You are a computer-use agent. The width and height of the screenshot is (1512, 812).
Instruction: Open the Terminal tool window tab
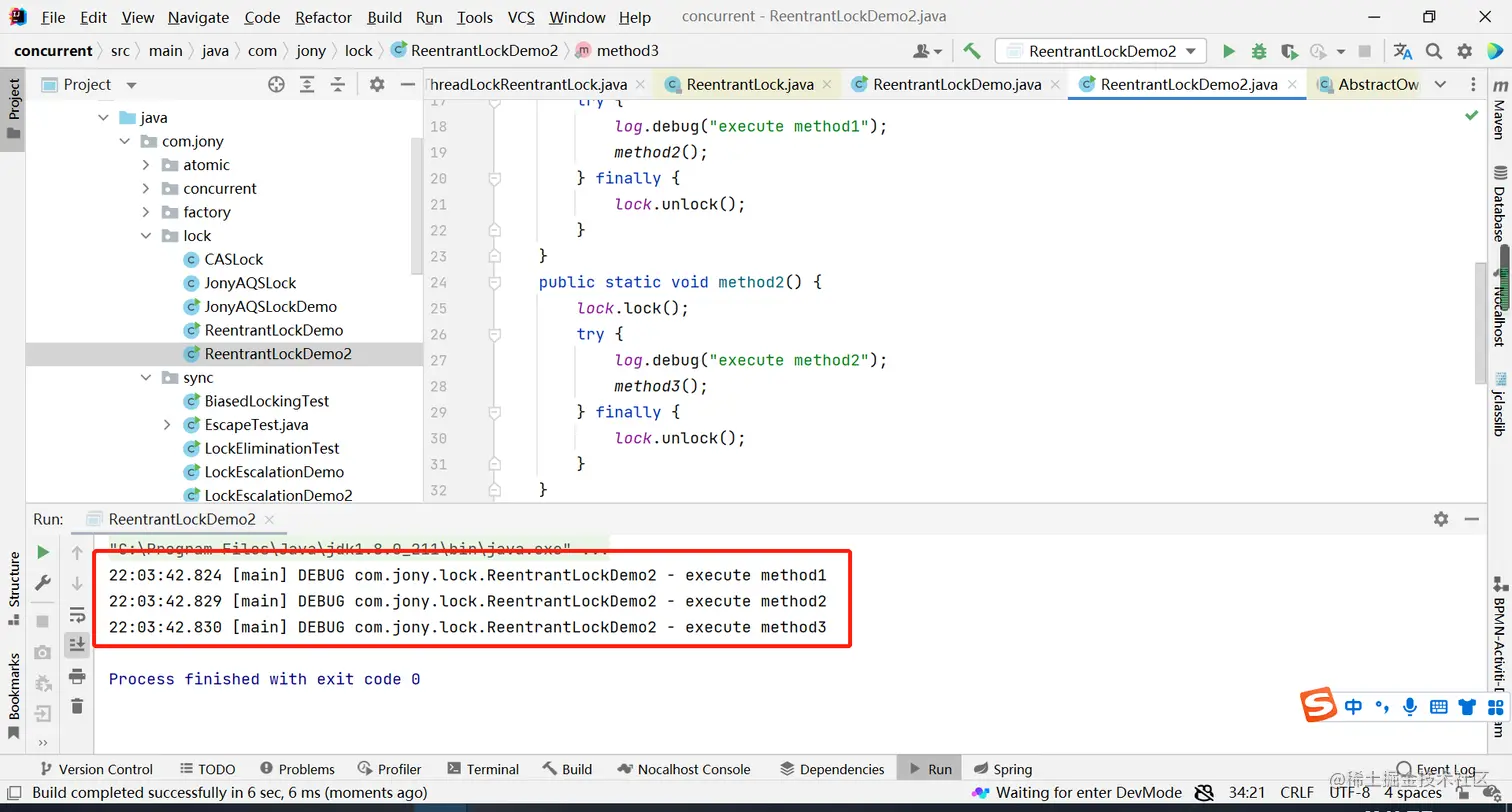click(483, 769)
